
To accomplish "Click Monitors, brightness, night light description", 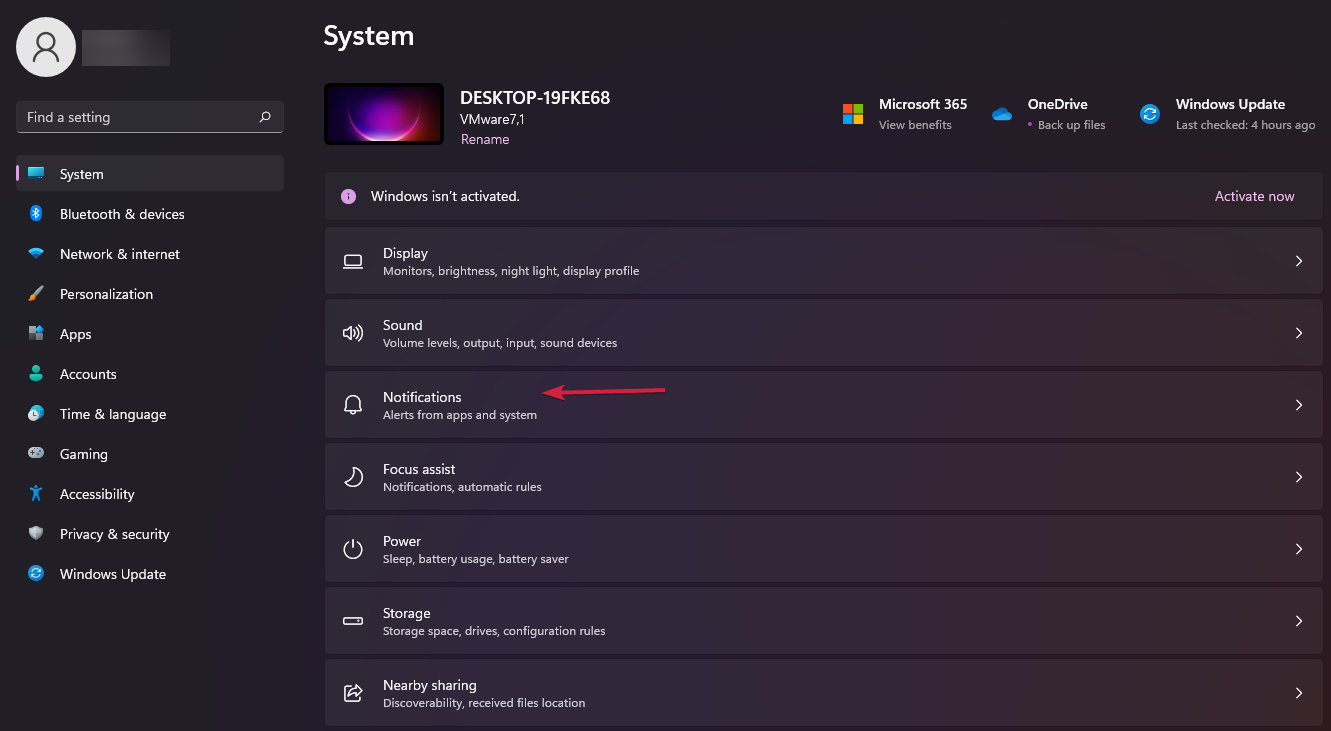I will pos(511,271).
